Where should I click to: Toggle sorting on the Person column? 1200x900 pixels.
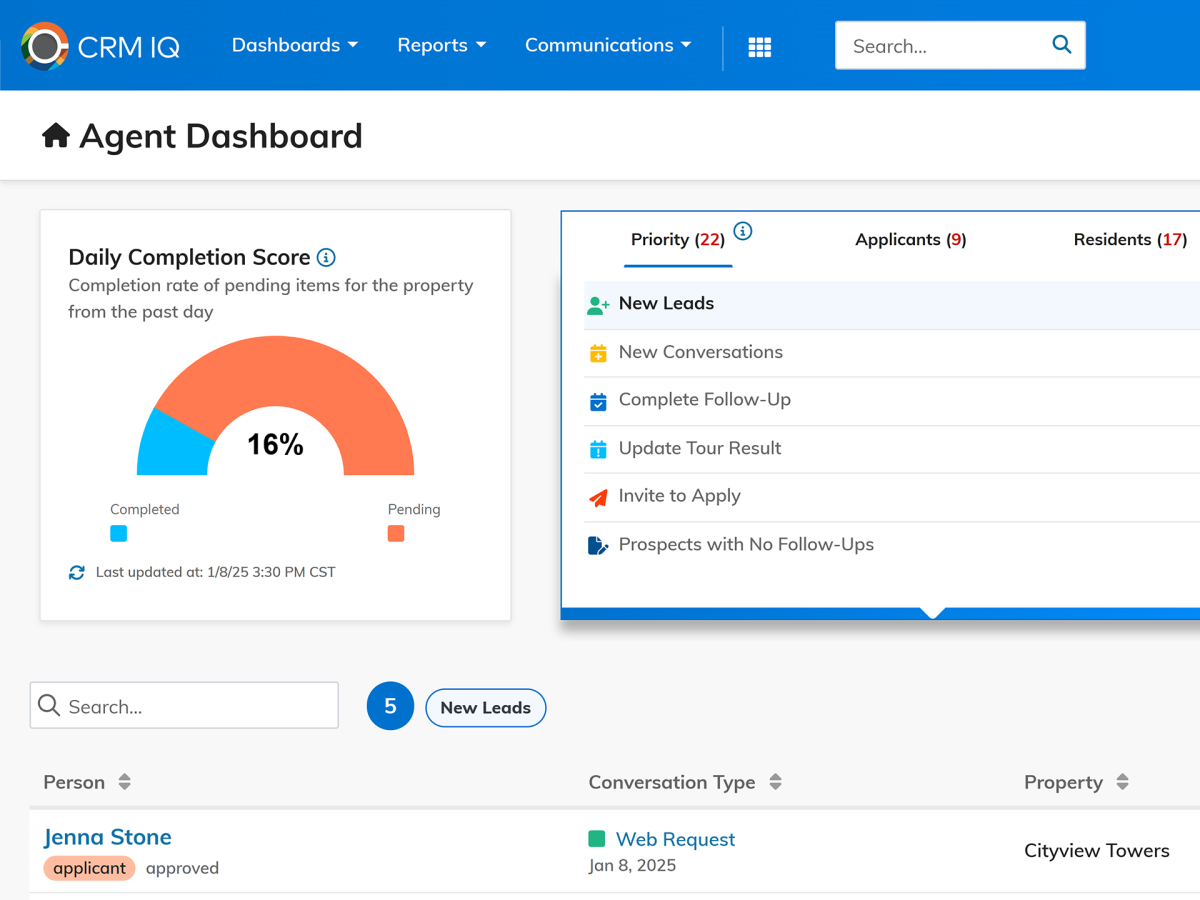coord(124,782)
